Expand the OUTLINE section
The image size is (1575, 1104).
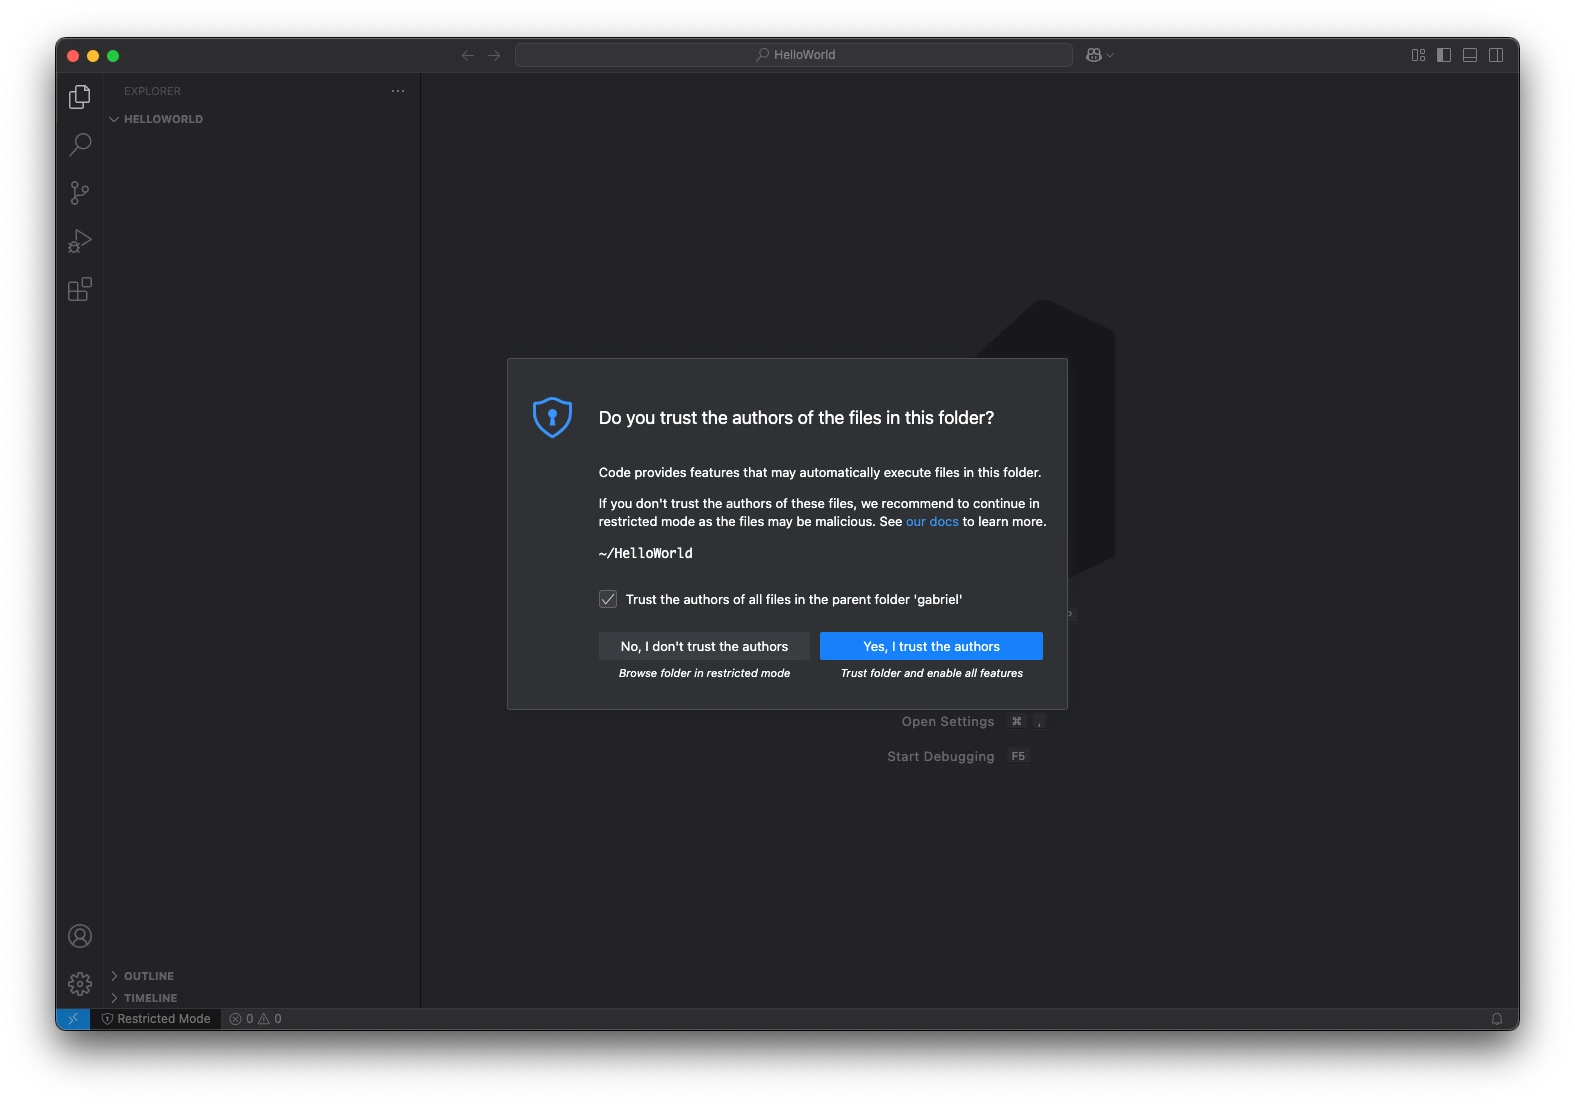[148, 976]
